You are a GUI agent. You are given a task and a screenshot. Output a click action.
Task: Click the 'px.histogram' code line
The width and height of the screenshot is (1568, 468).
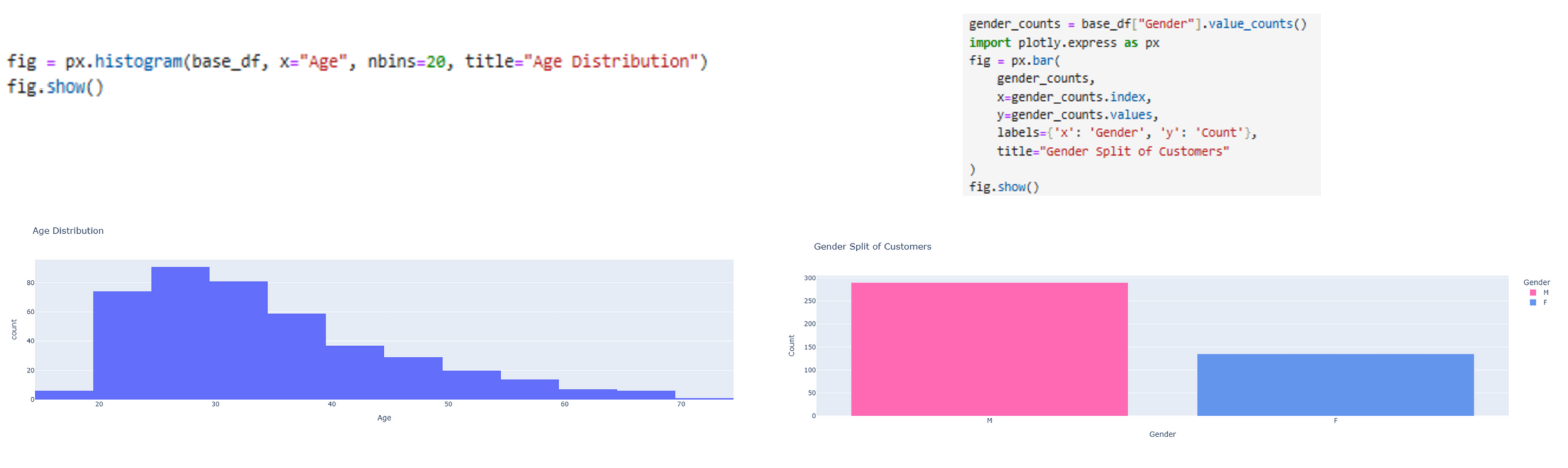click(x=358, y=62)
